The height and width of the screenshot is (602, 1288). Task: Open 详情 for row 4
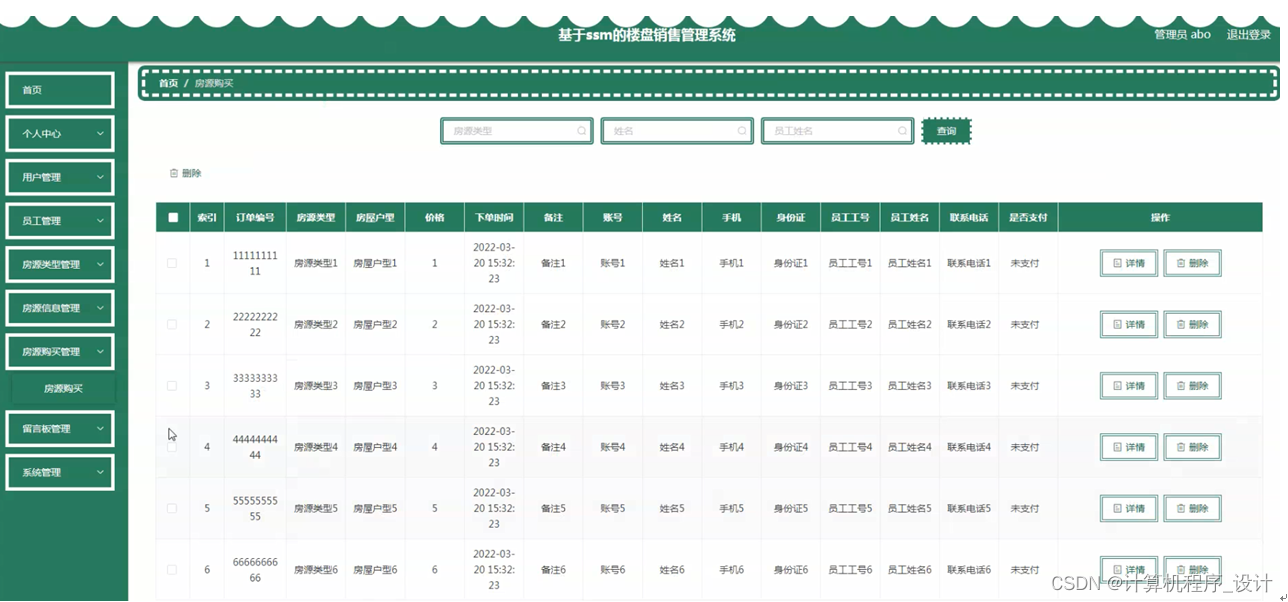point(1129,447)
